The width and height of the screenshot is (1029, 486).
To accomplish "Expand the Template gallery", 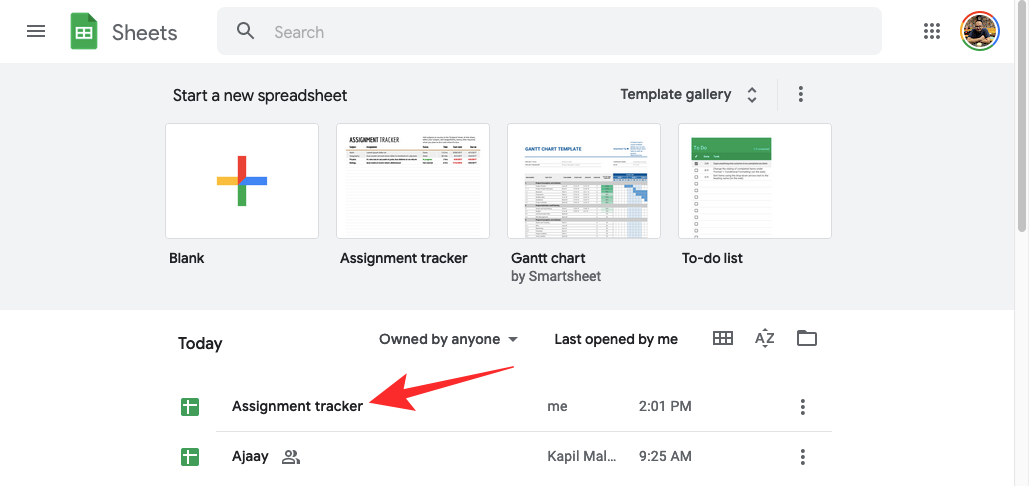I will pos(689,94).
